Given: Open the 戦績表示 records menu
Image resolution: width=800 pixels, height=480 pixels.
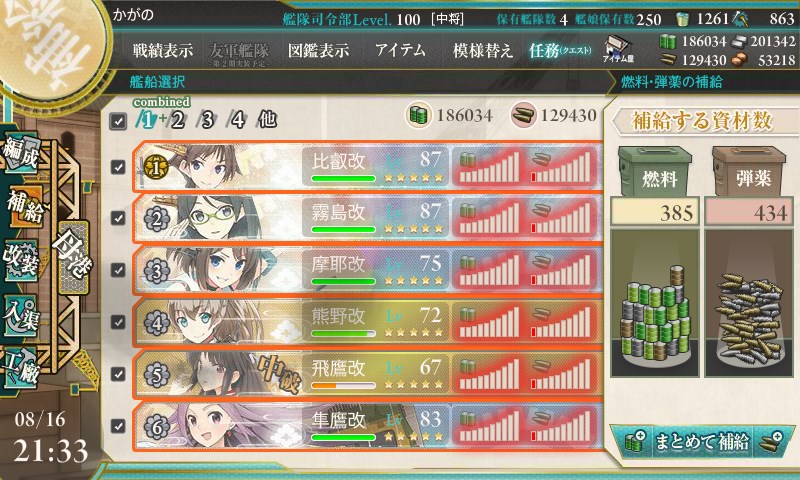Looking at the screenshot, I should coord(163,50).
